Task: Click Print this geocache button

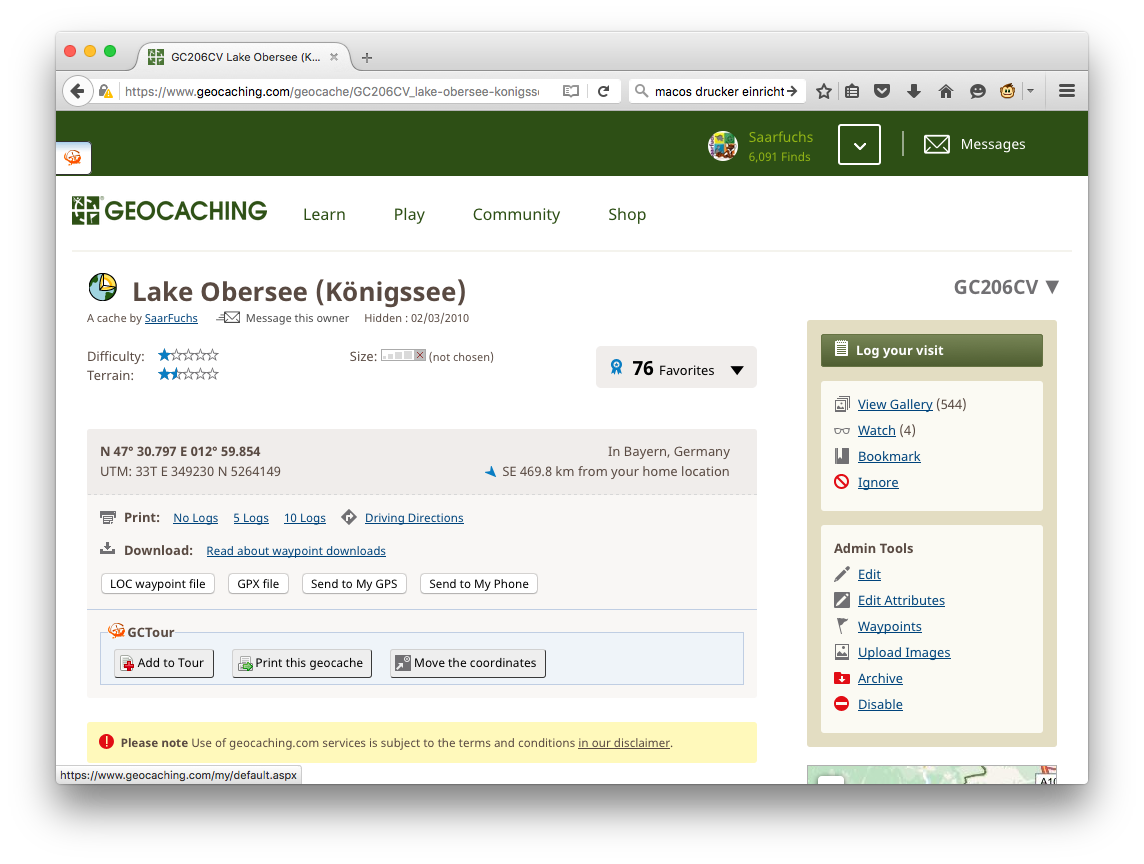Action: [x=301, y=663]
